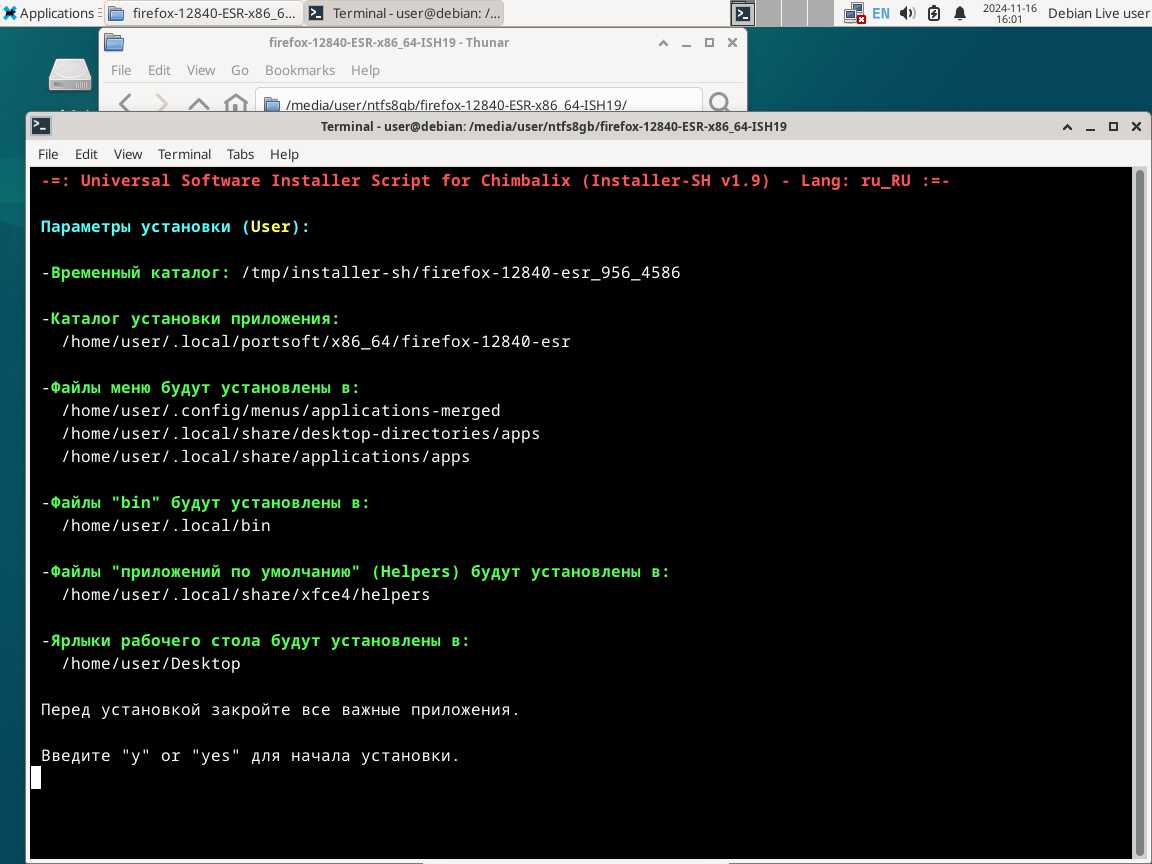This screenshot has height=864, width=1152.
Task: Open the Debian Live user menu
Action: [1098, 13]
